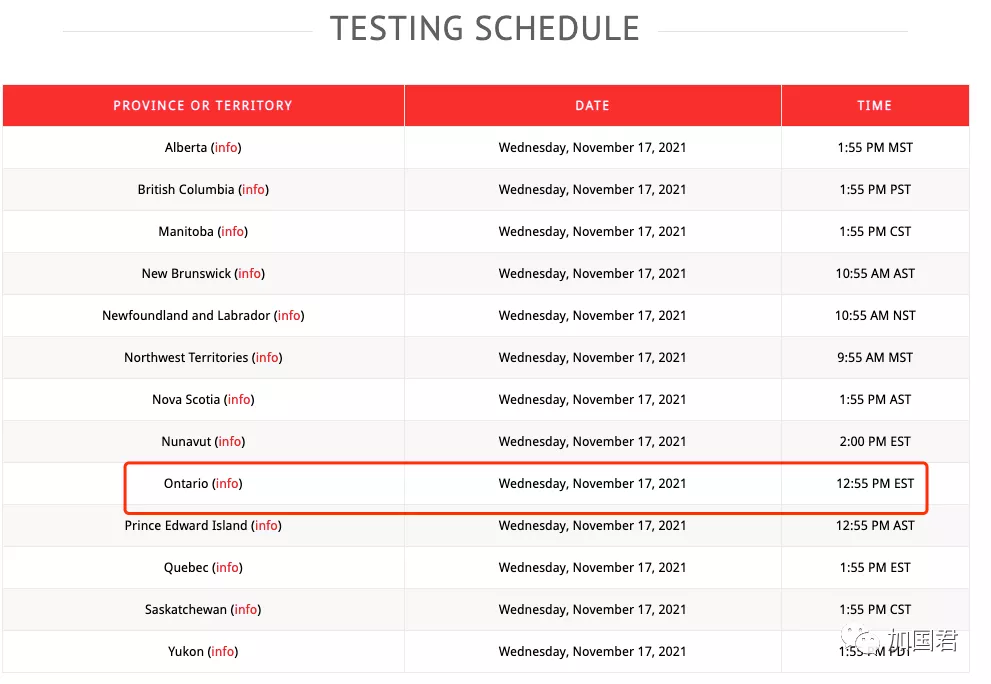Click the Province or Territory column header
This screenshot has height=684, width=991.
[203, 106]
